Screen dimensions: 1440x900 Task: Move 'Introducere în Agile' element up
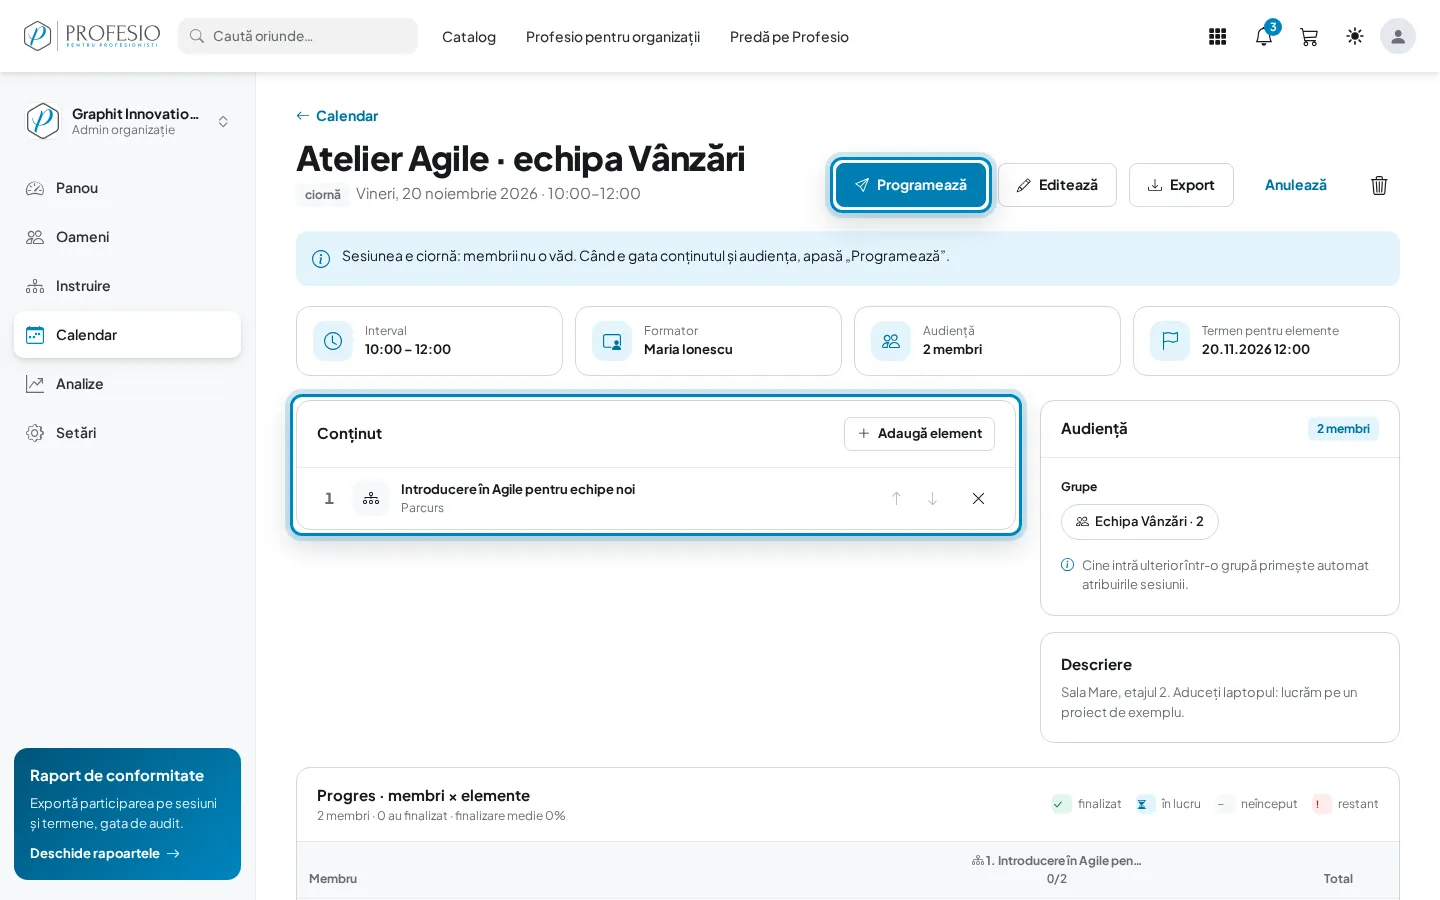click(896, 498)
